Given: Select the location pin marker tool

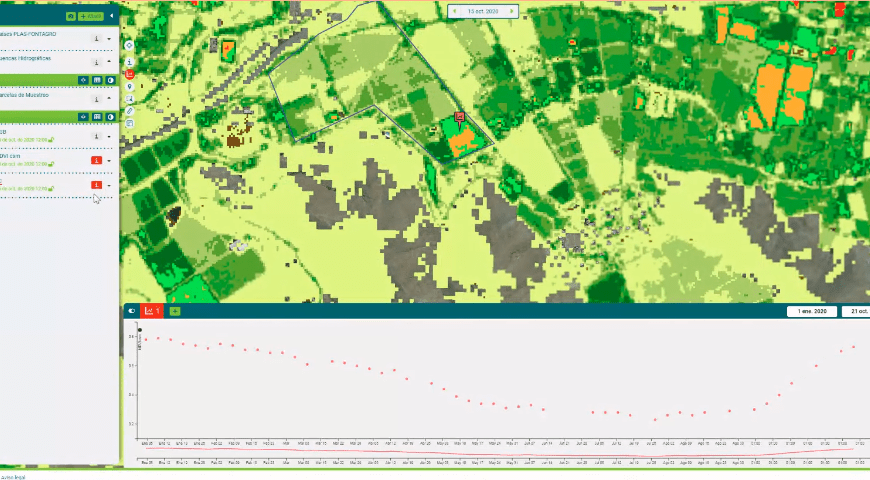Looking at the screenshot, I should coord(129,87).
